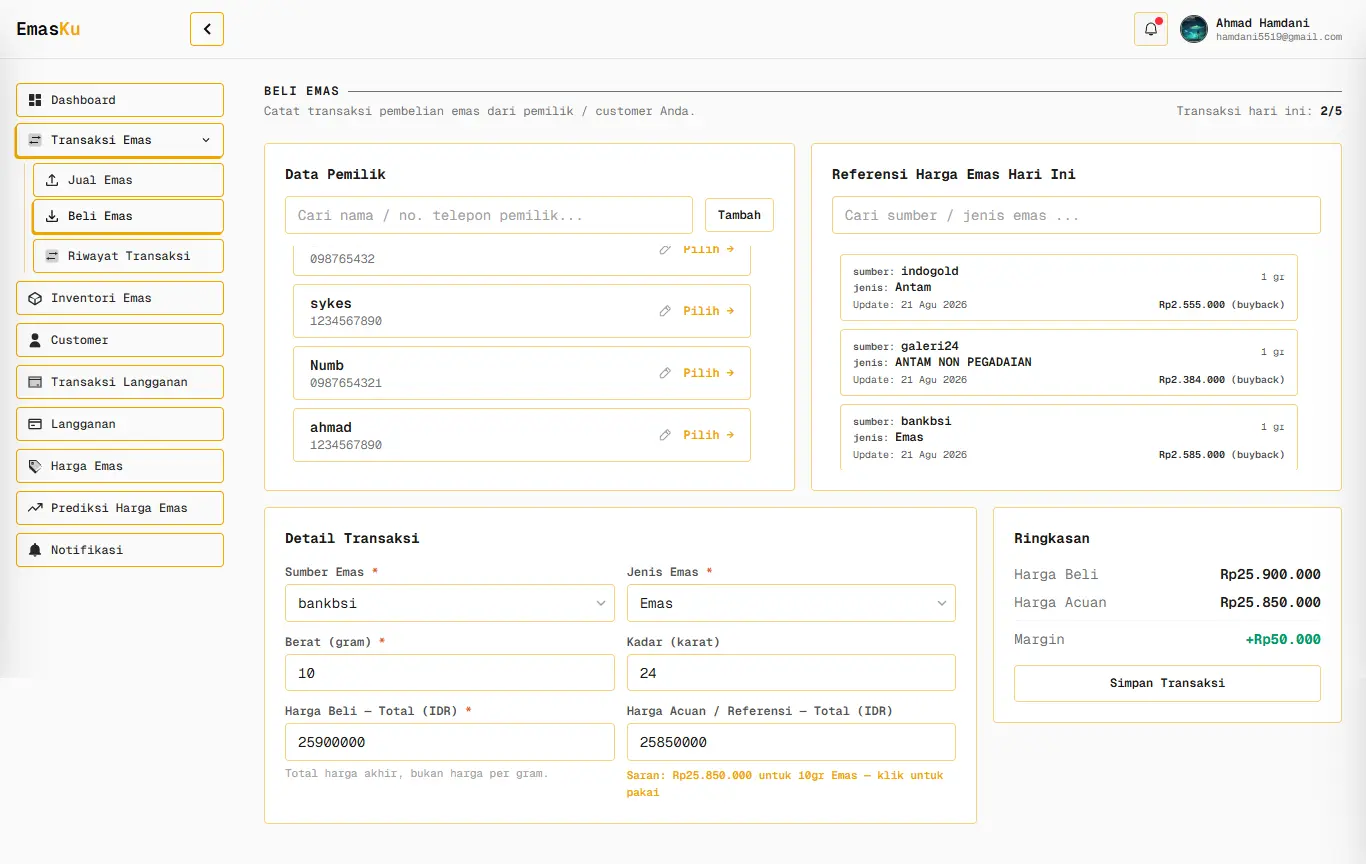Open Prediksi Harga Emas page
This screenshot has height=864, width=1366.
(120, 508)
